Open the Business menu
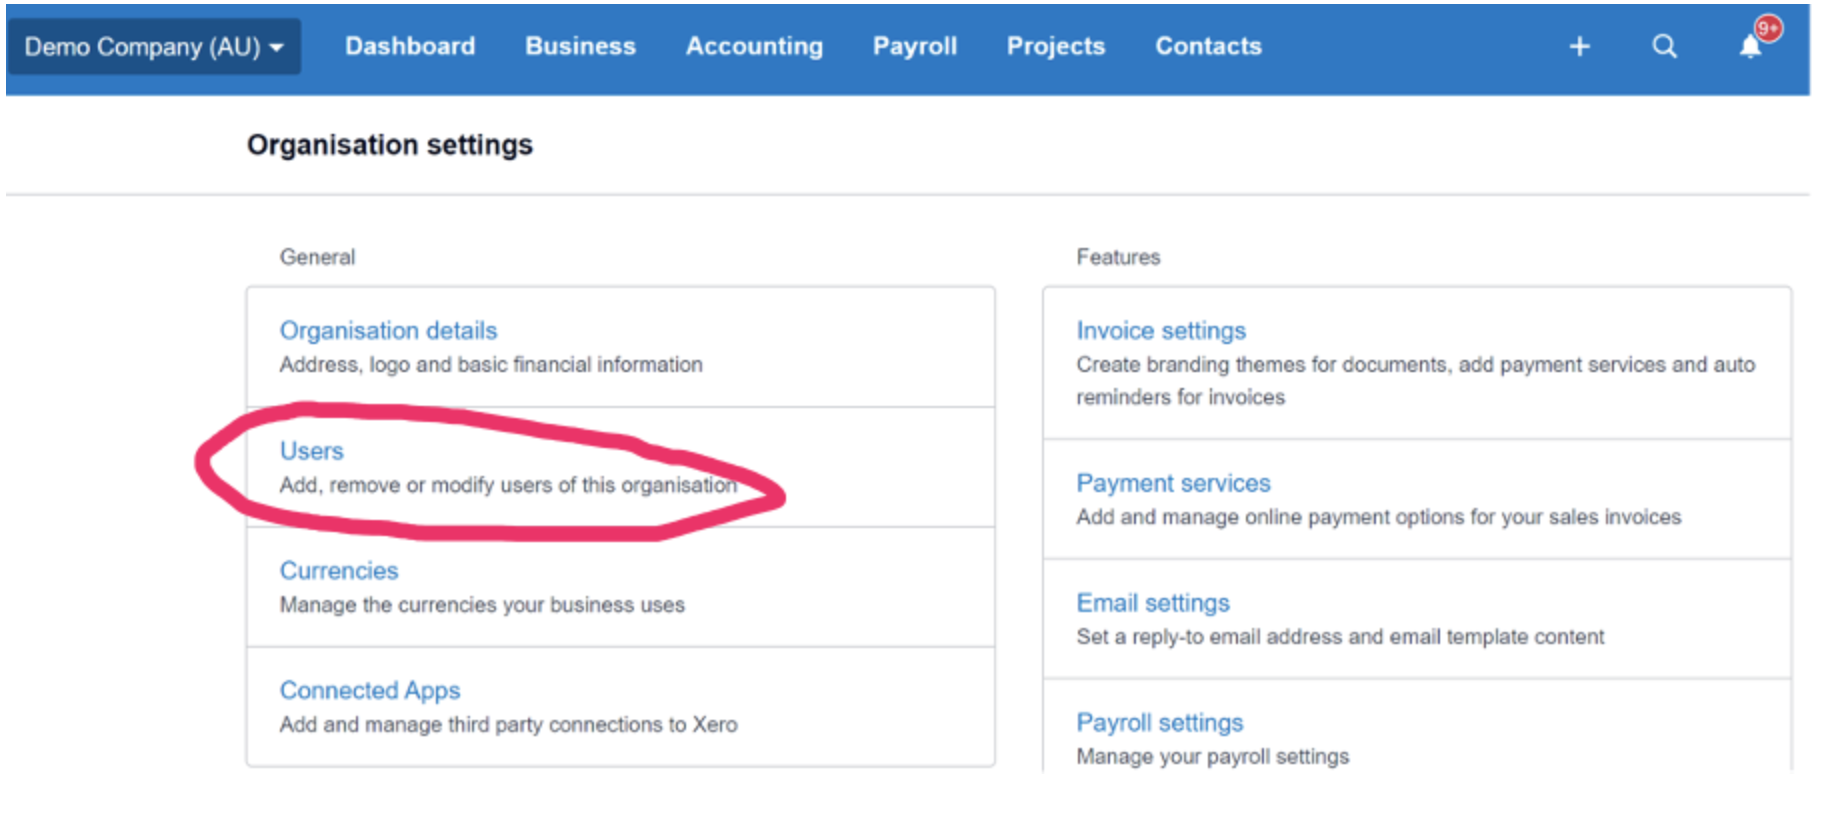1828x834 pixels. [x=580, y=46]
